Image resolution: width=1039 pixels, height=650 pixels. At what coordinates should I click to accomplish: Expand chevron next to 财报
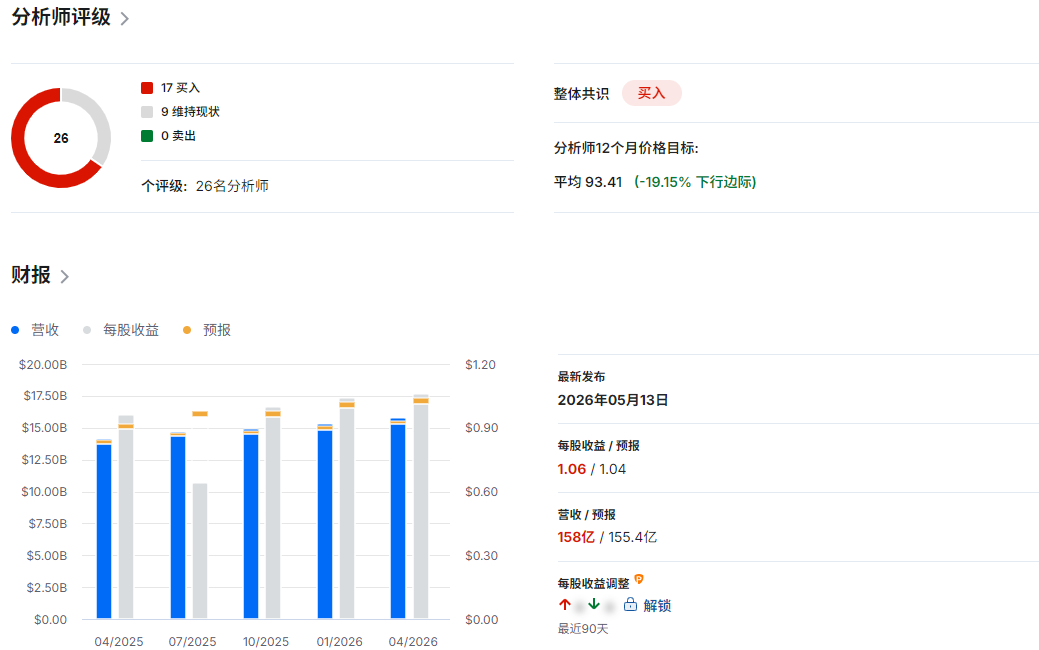point(64,276)
